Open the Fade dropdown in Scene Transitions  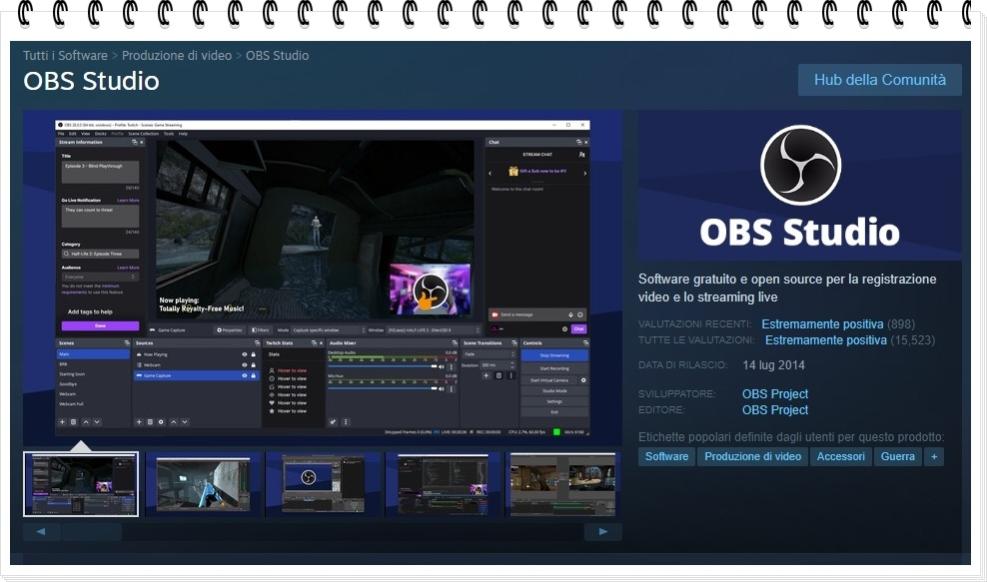pyautogui.click(x=488, y=354)
